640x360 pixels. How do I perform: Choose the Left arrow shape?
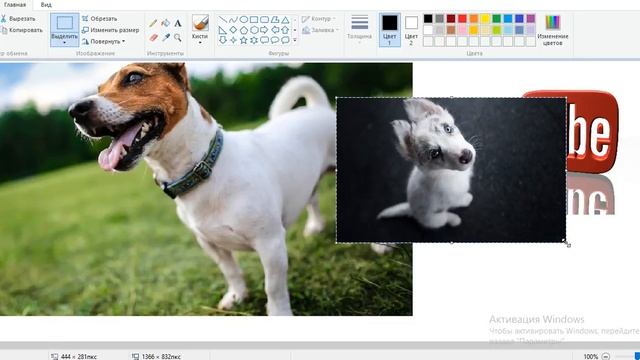275,30
